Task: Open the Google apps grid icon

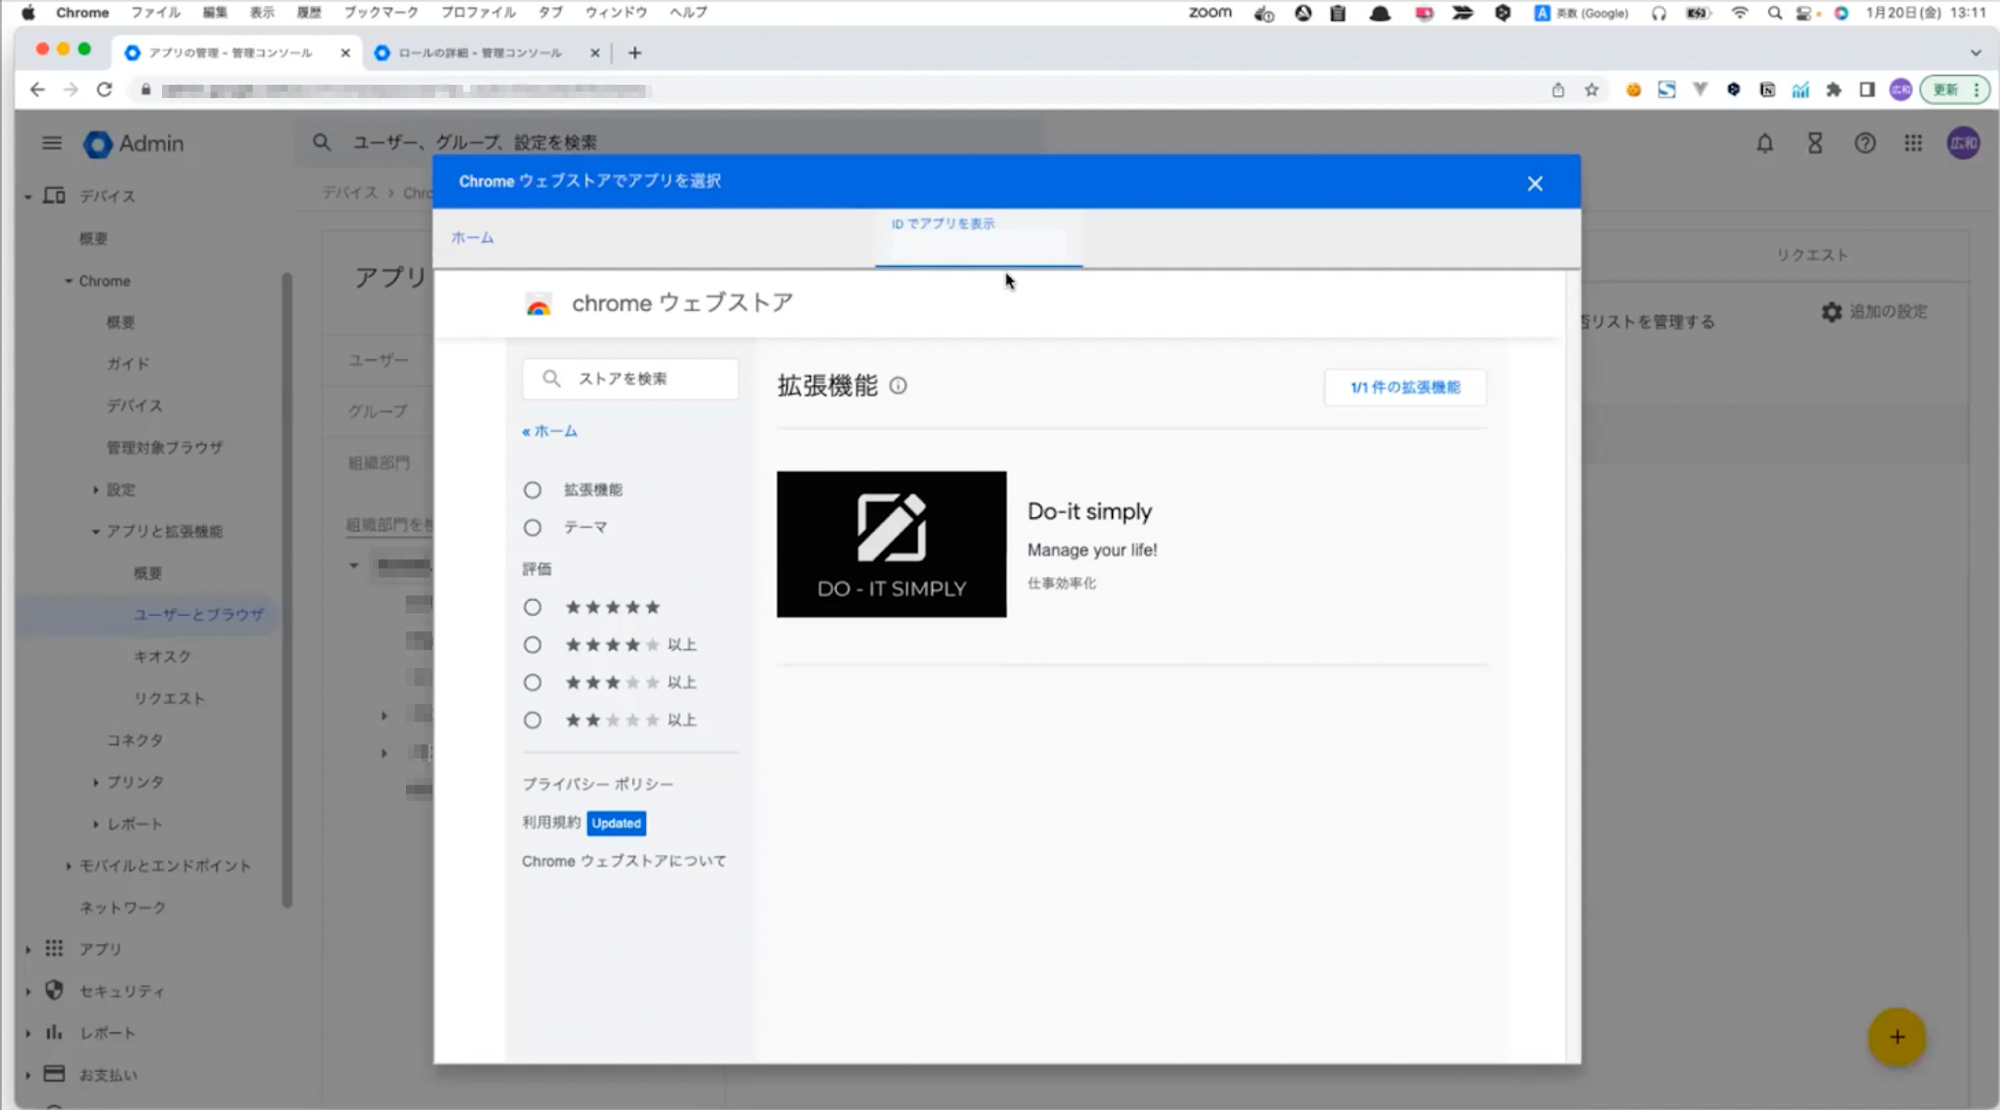Action: click(x=1912, y=144)
